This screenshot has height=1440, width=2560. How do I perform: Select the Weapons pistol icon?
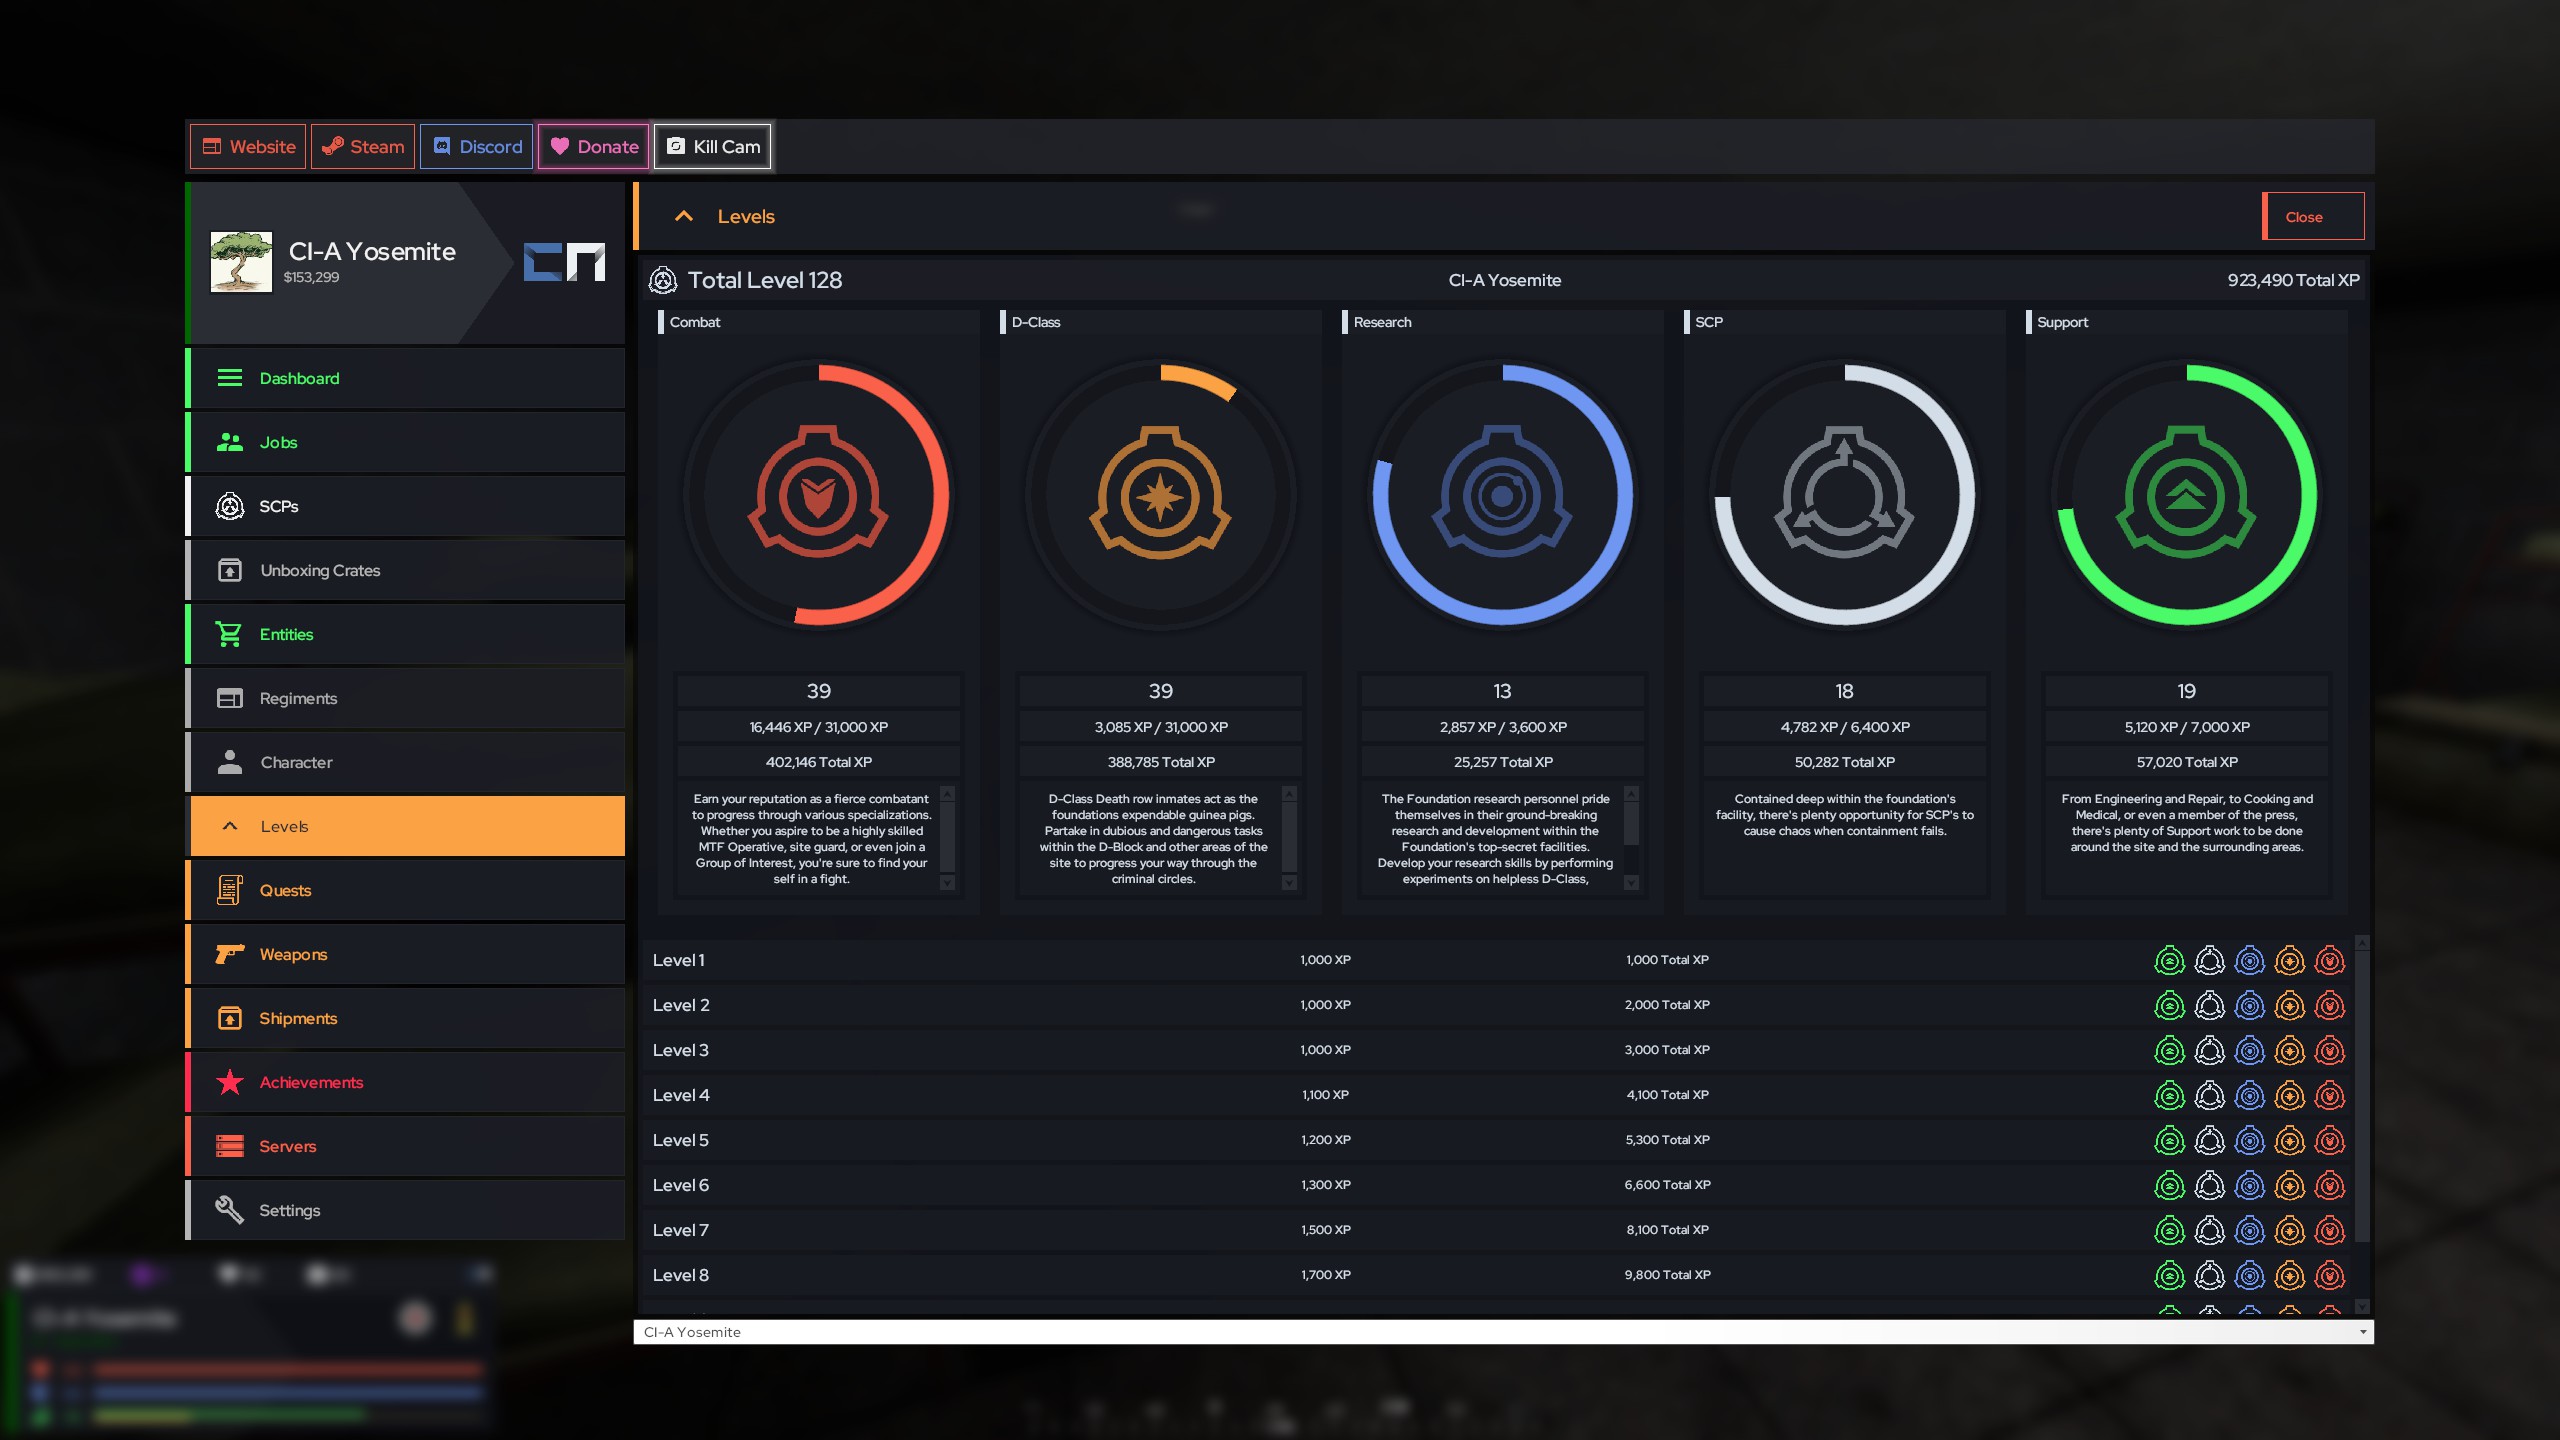pos(229,954)
